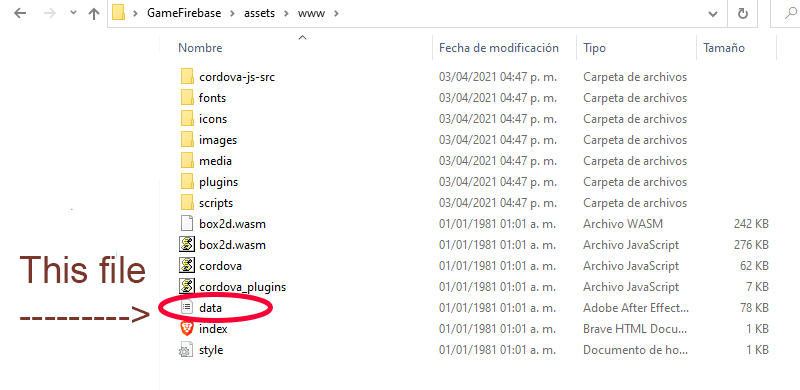Sort by Nombre column header

tap(200, 48)
